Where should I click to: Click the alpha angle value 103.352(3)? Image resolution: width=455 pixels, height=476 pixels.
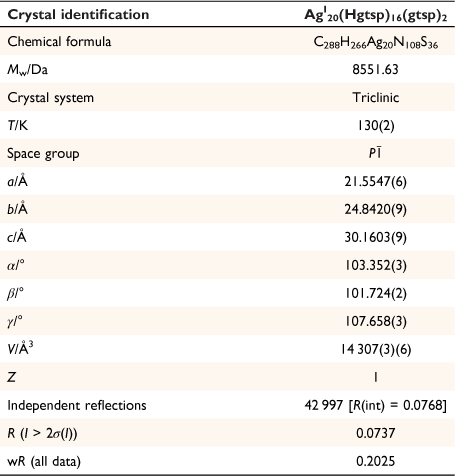[375, 265]
